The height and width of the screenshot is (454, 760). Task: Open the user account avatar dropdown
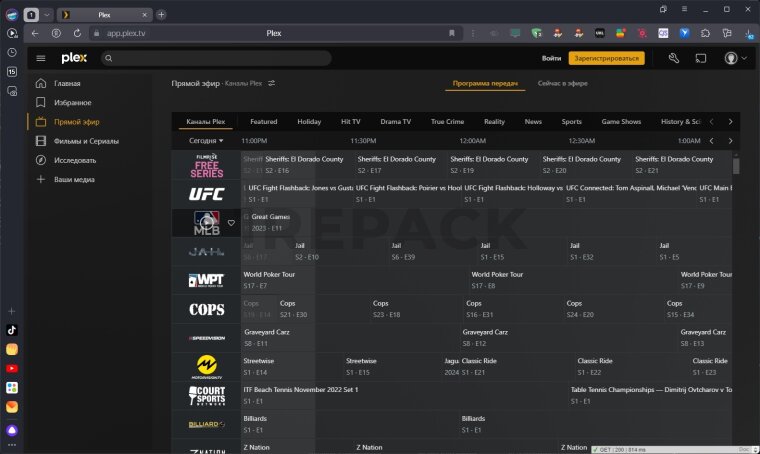[736, 58]
